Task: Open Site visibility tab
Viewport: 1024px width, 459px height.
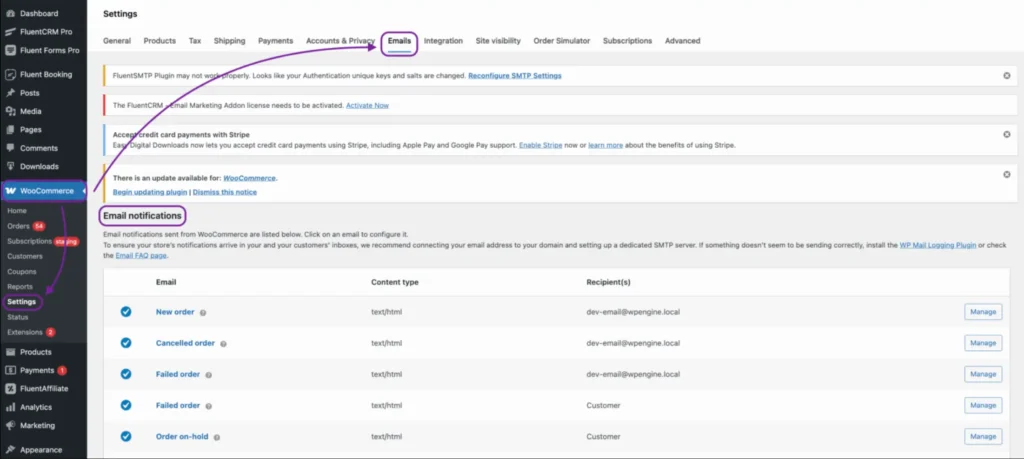Action: (x=498, y=40)
